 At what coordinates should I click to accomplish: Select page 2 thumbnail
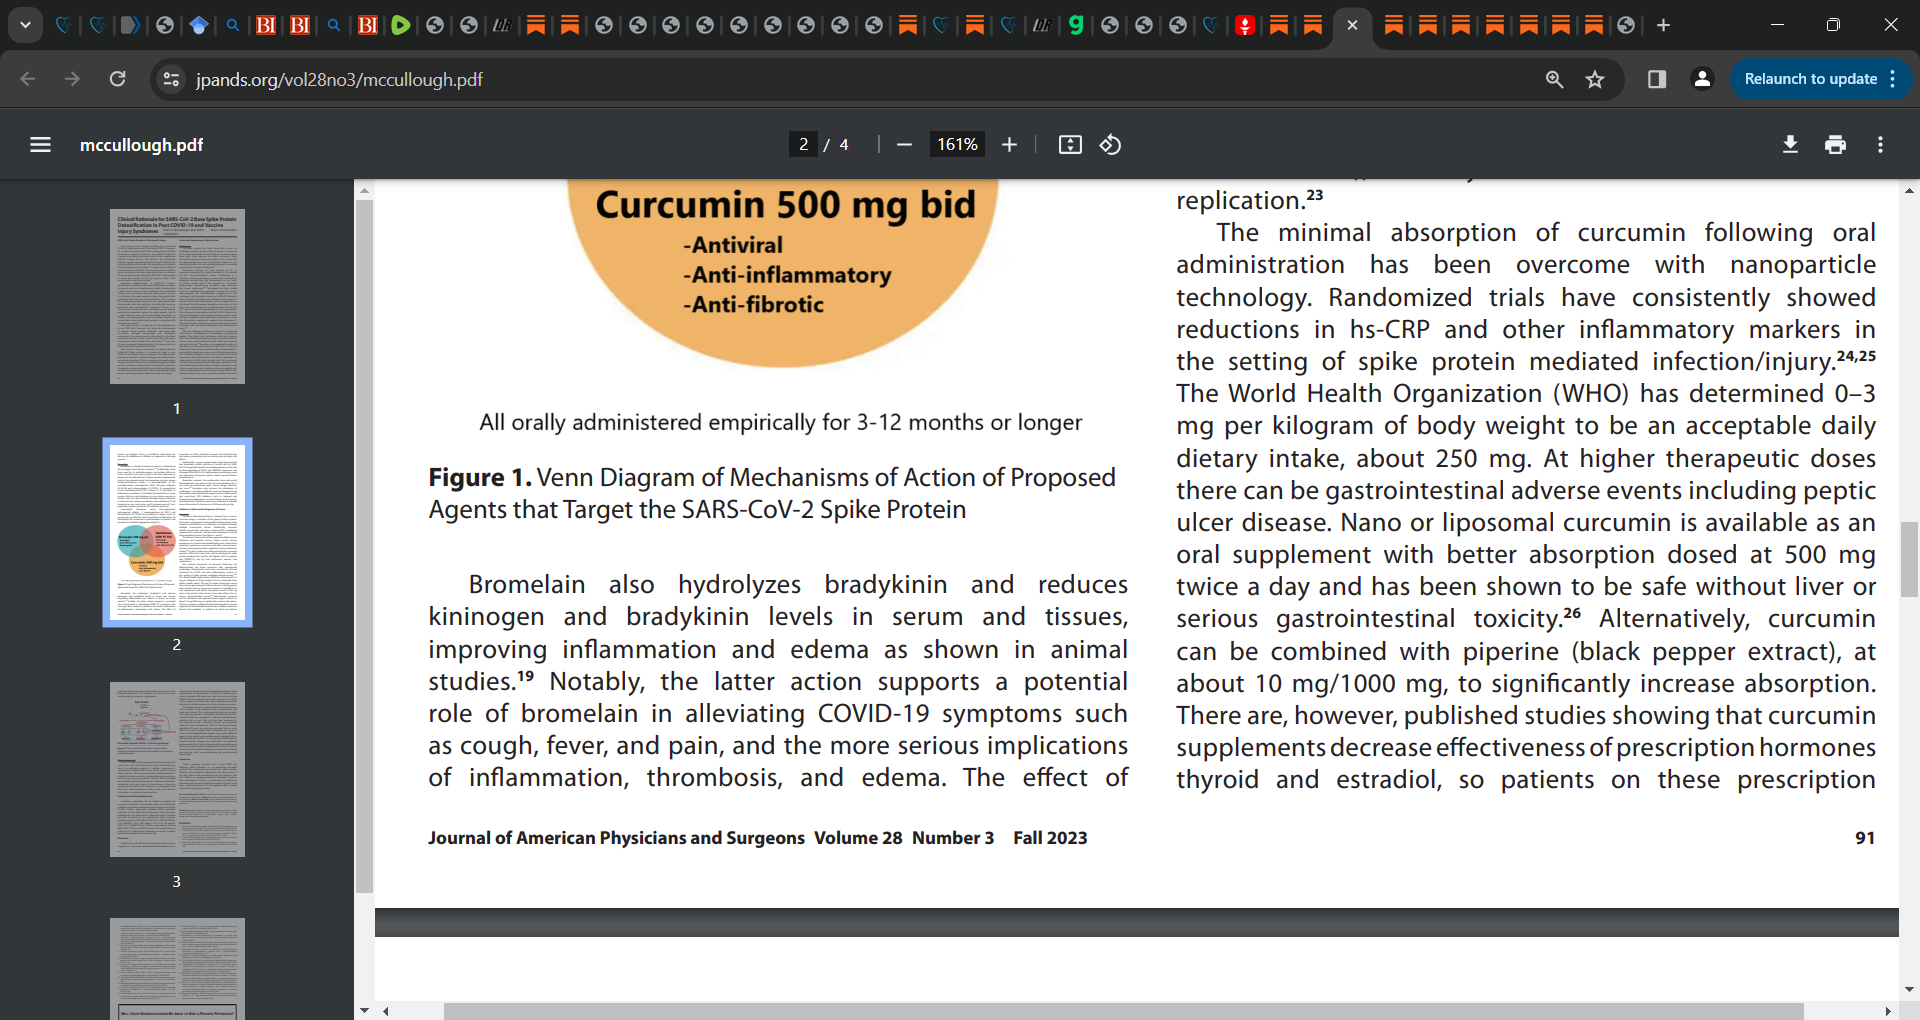tap(177, 532)
